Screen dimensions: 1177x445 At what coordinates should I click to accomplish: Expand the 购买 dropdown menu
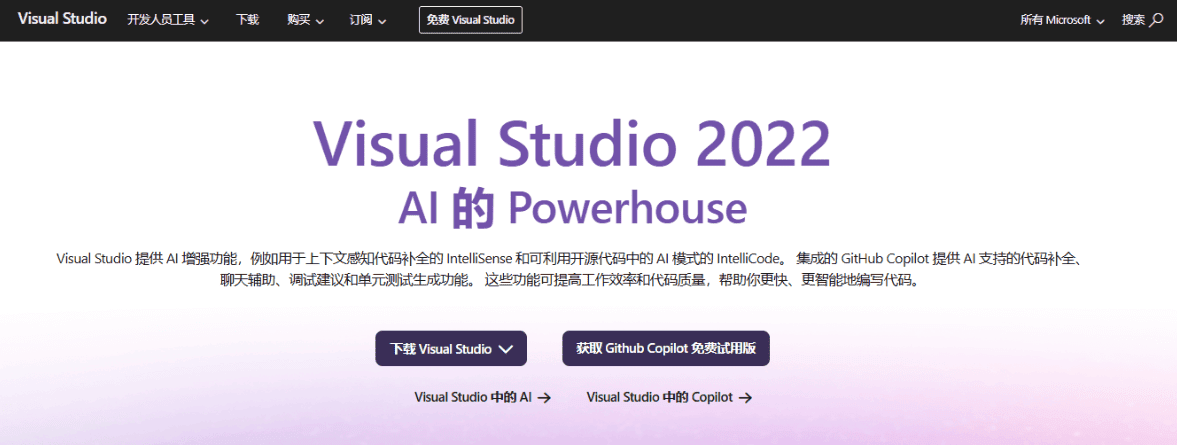click(x=305, y=20)
